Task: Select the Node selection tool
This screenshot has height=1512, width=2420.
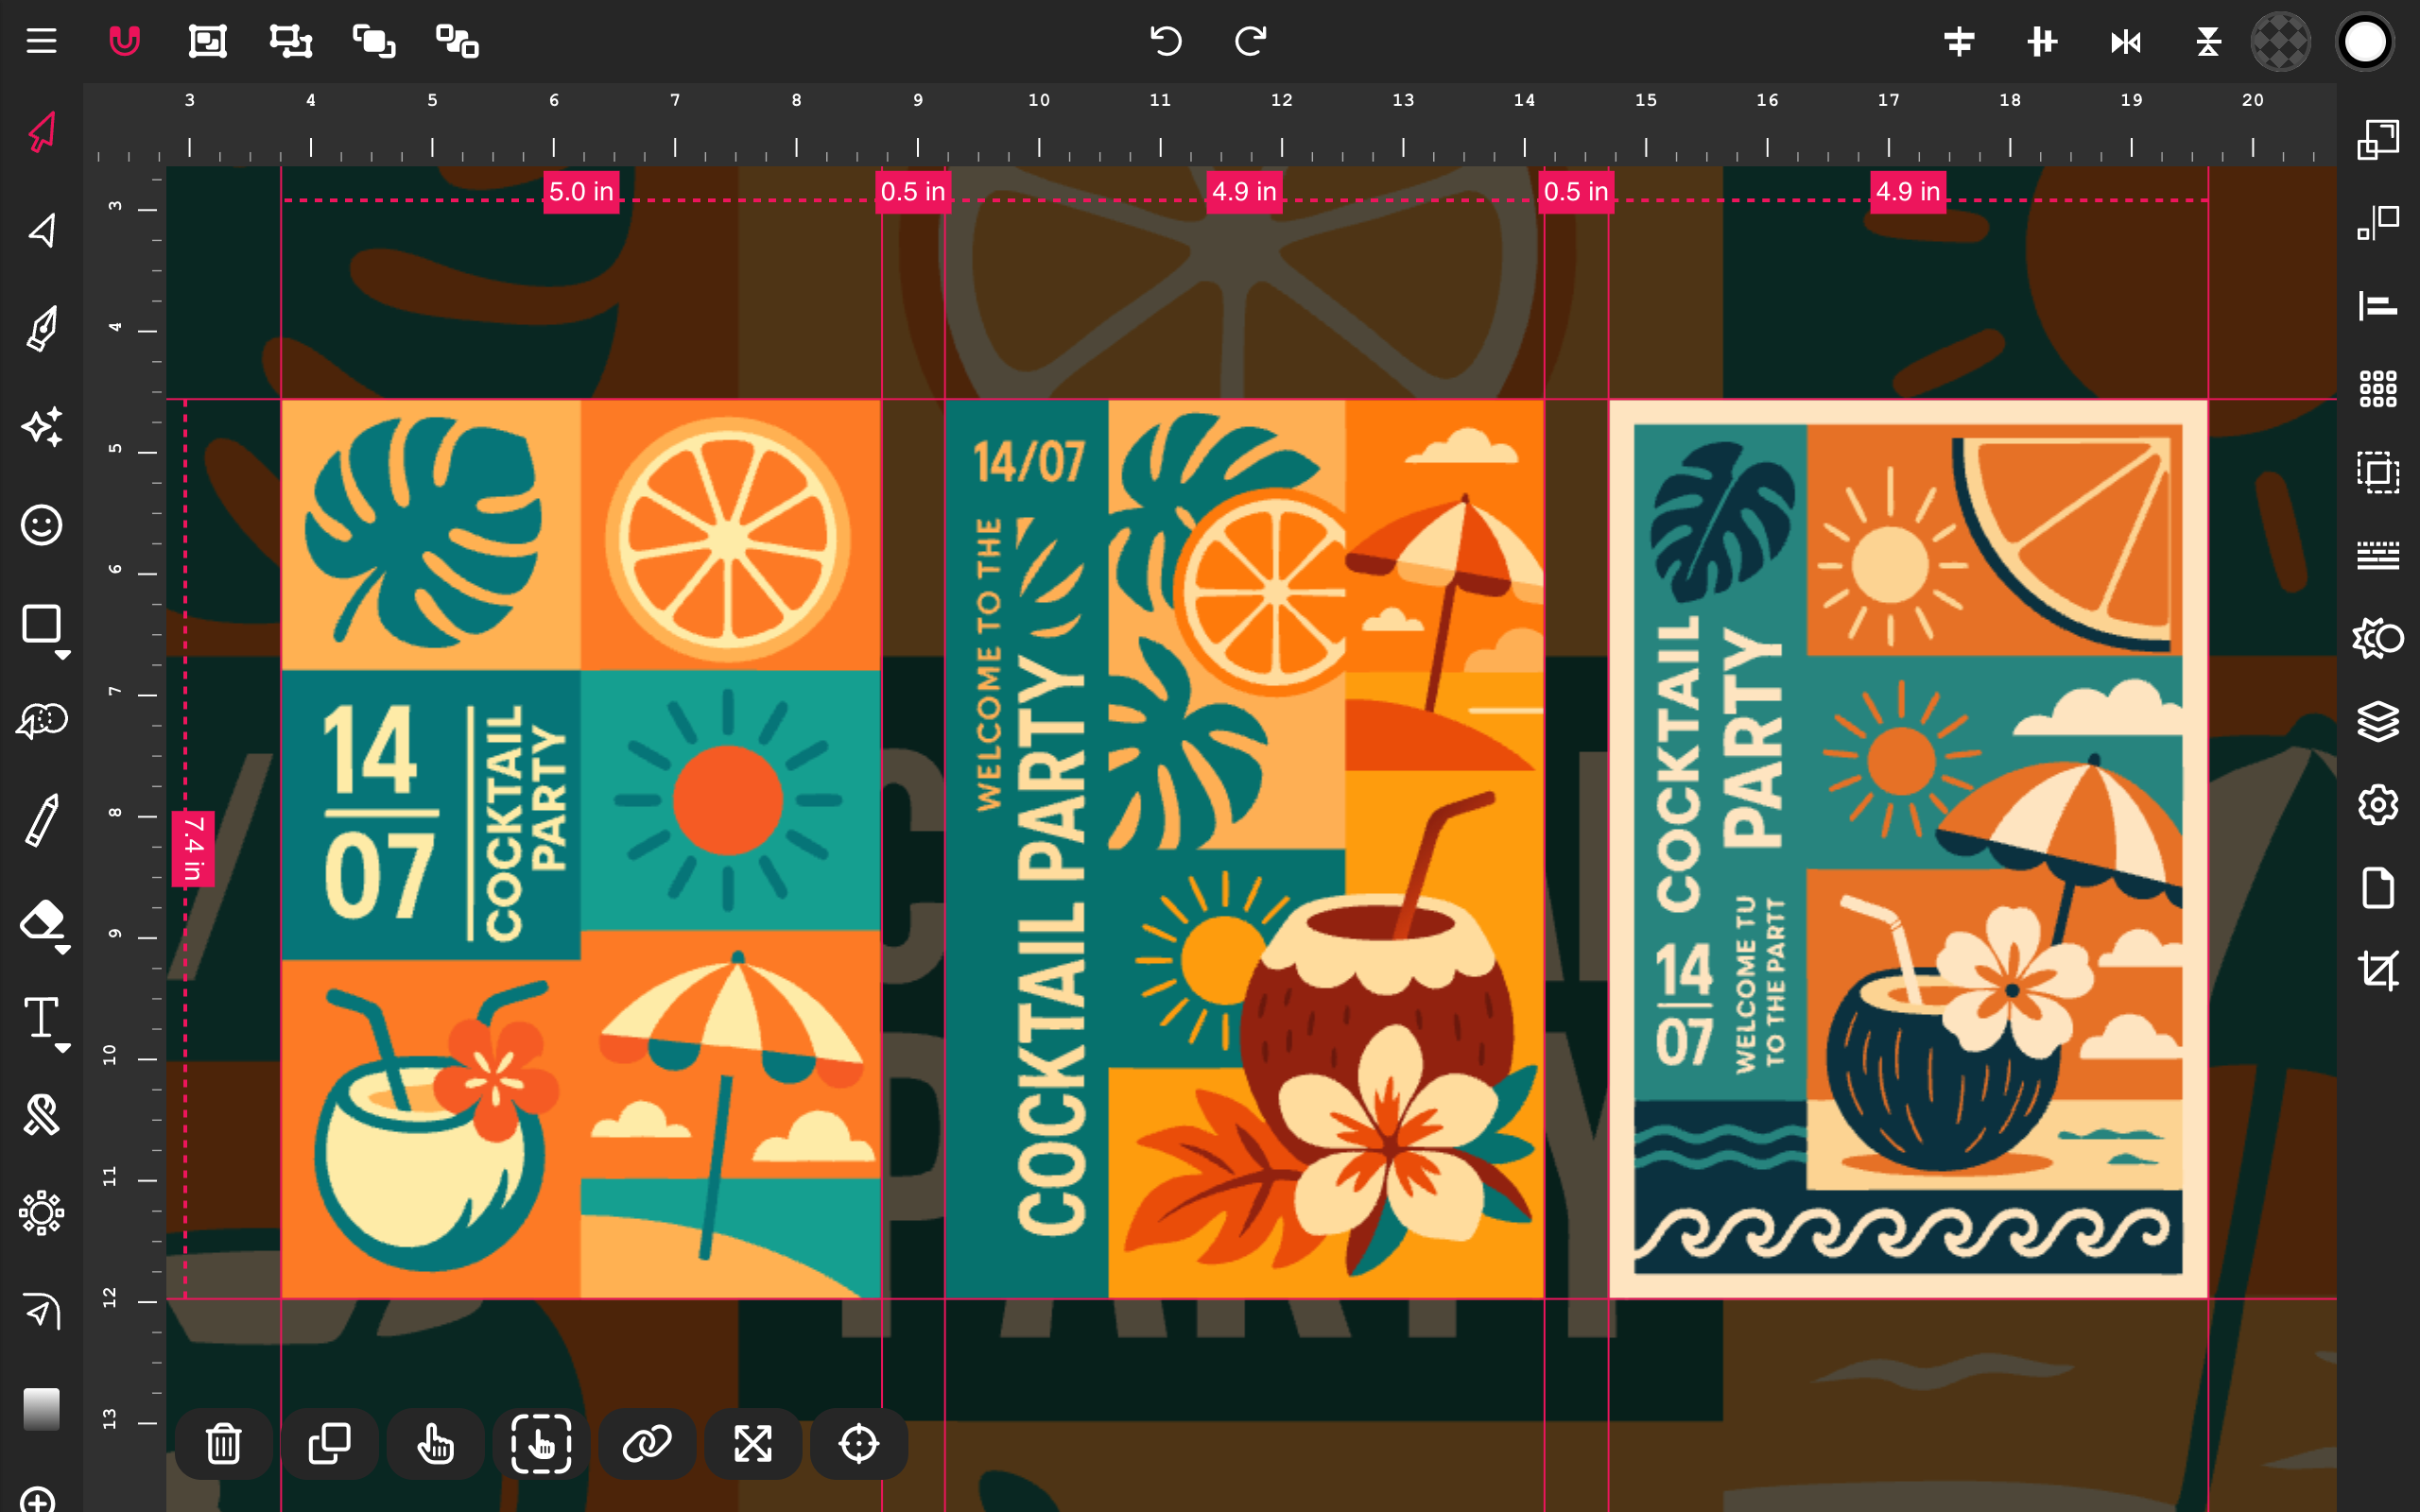Action: [41, 231]
